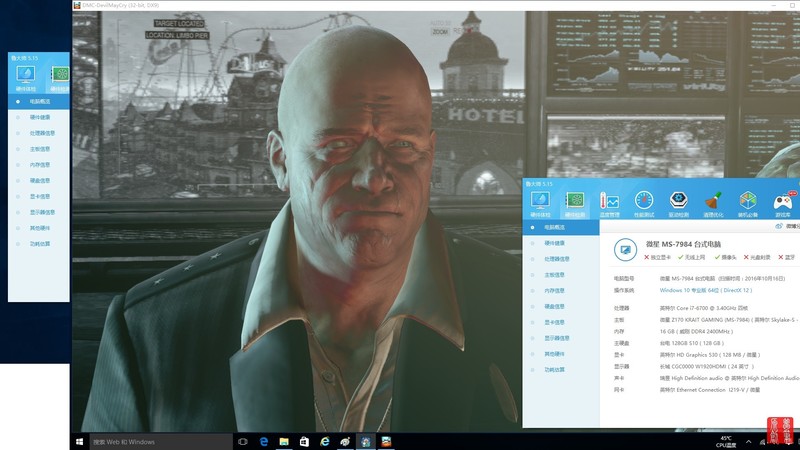Click the 128GB S10 main disk text
800x450 pixels.
[x=692, y=343]
